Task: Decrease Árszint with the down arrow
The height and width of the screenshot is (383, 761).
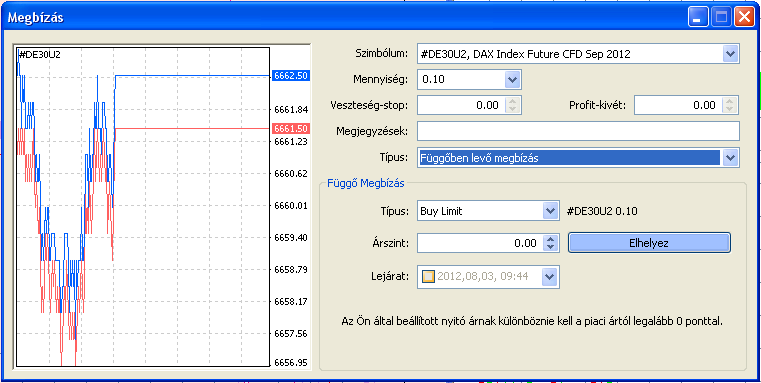Action: coord(550,247)
